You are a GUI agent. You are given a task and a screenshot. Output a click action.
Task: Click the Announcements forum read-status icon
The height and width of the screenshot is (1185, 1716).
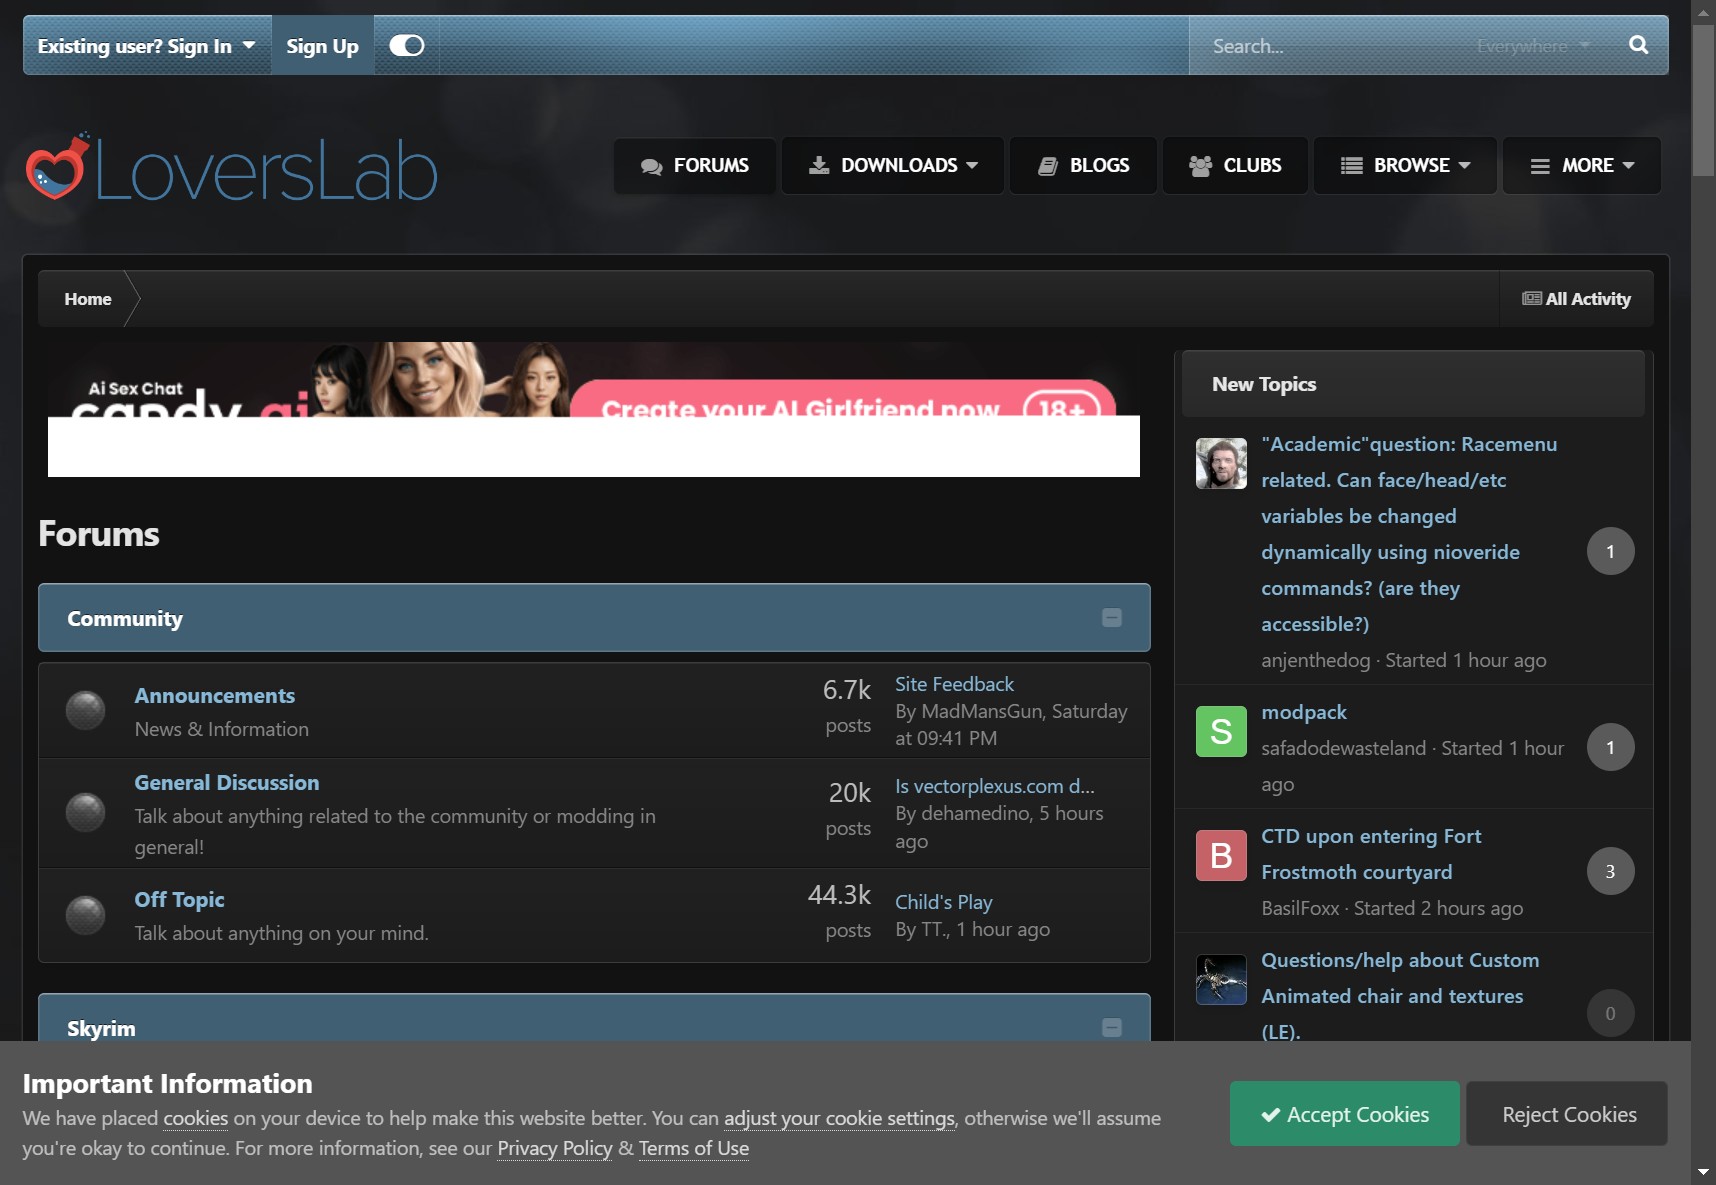point(85,710)
